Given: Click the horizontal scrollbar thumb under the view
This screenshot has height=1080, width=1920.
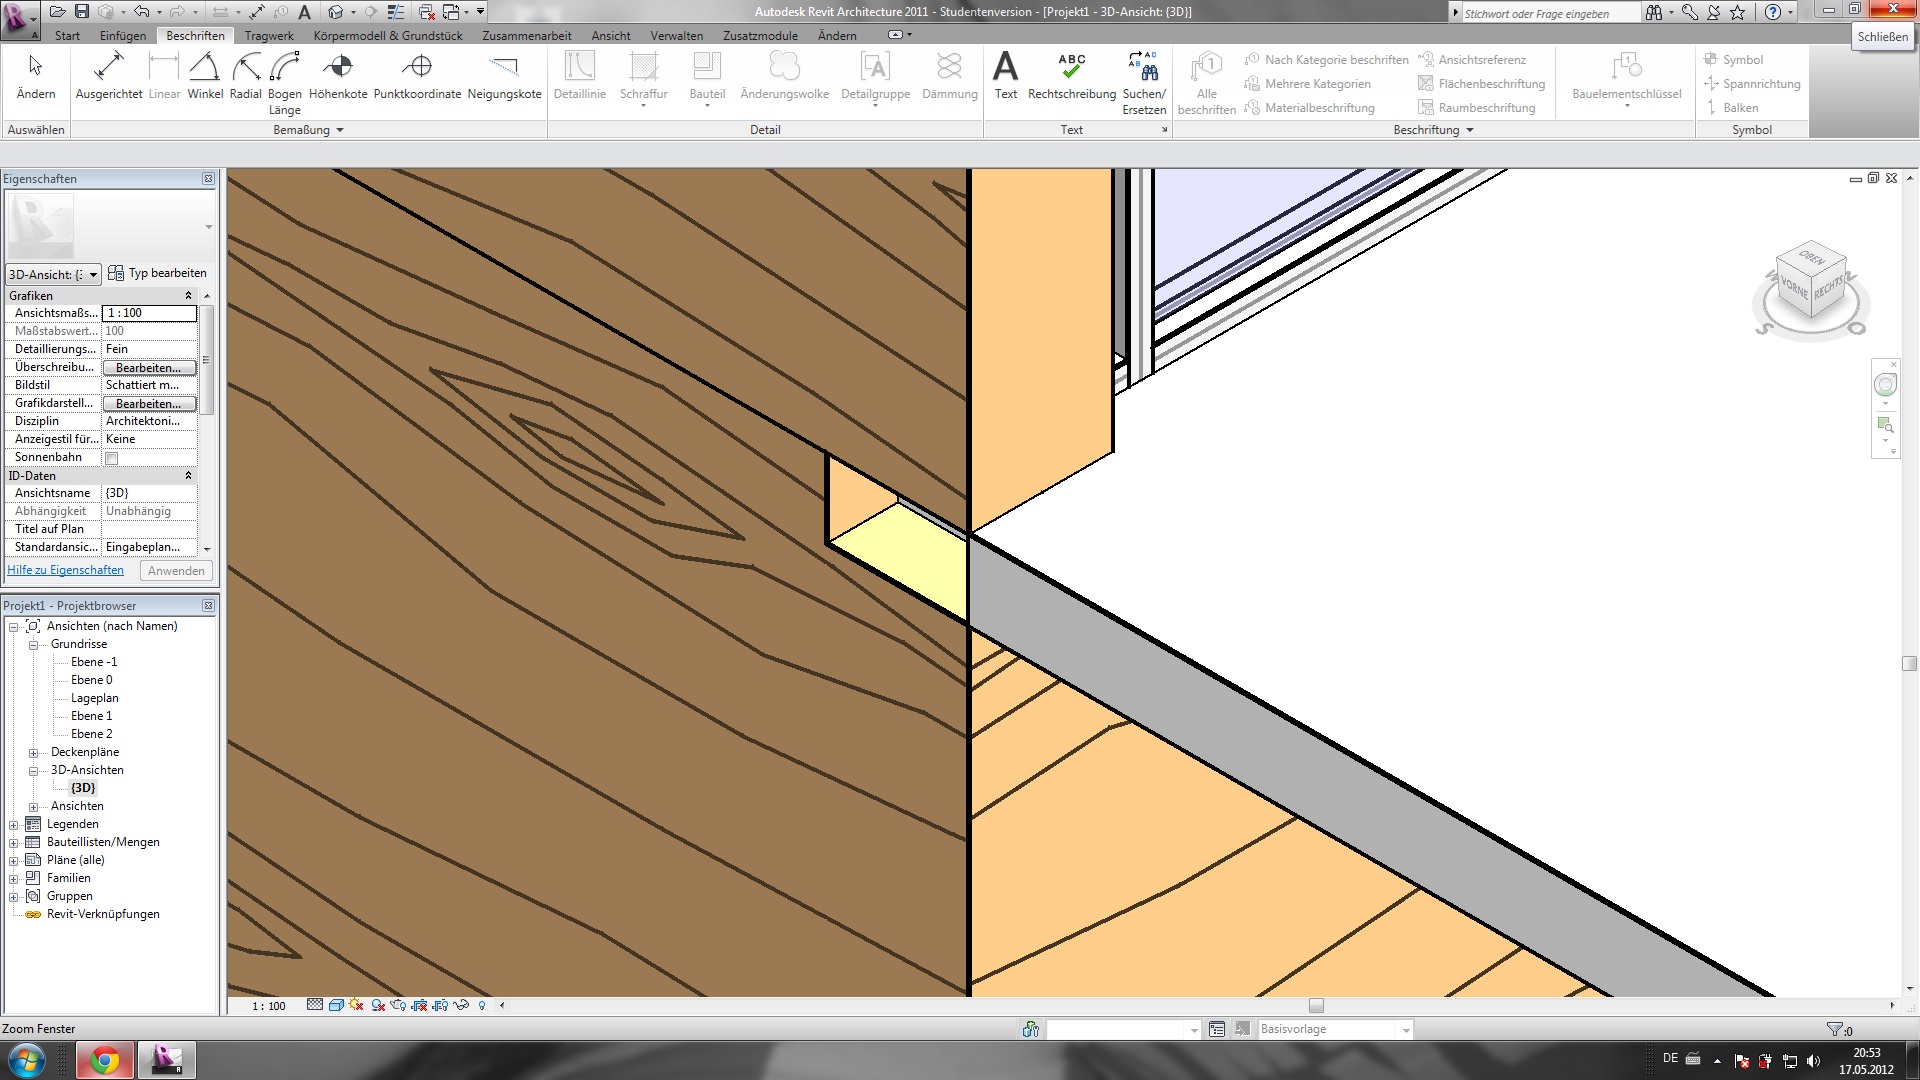Looking at the screenshot, I should click(1316, 1006).
